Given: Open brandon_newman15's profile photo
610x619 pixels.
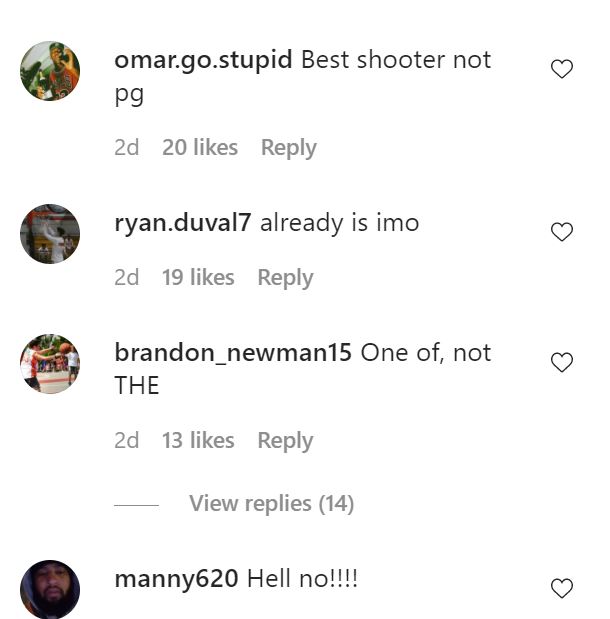Looking at the screenshot, I should (50, 364).
